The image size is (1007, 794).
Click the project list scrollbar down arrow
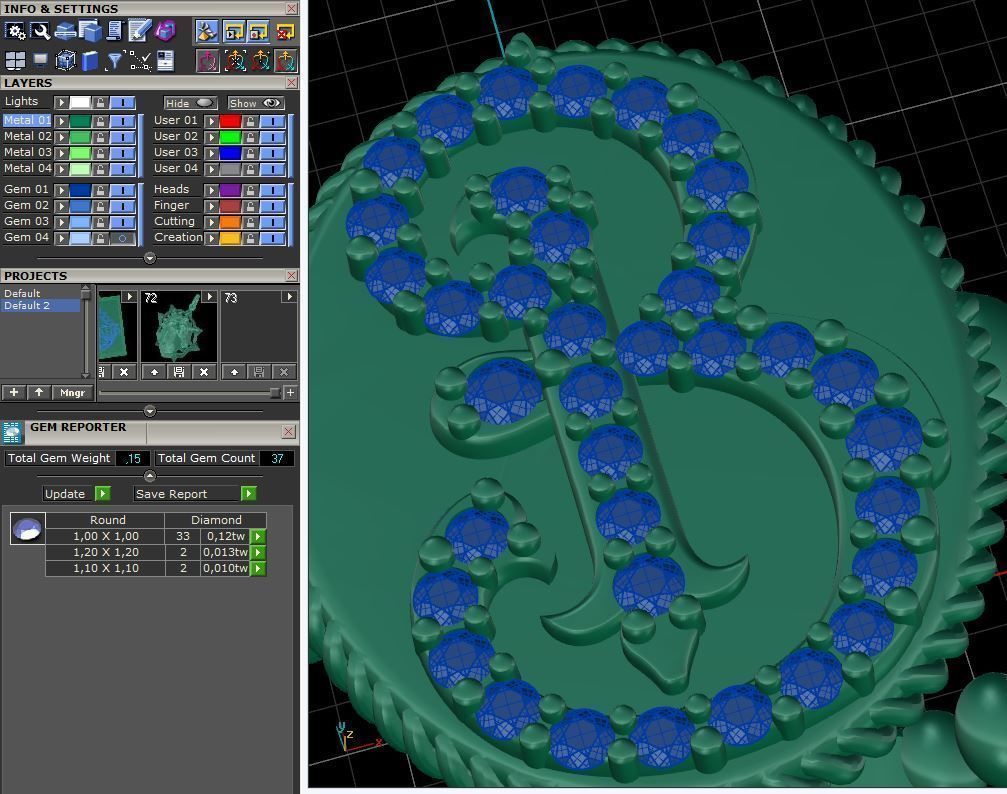pos(86,375)
